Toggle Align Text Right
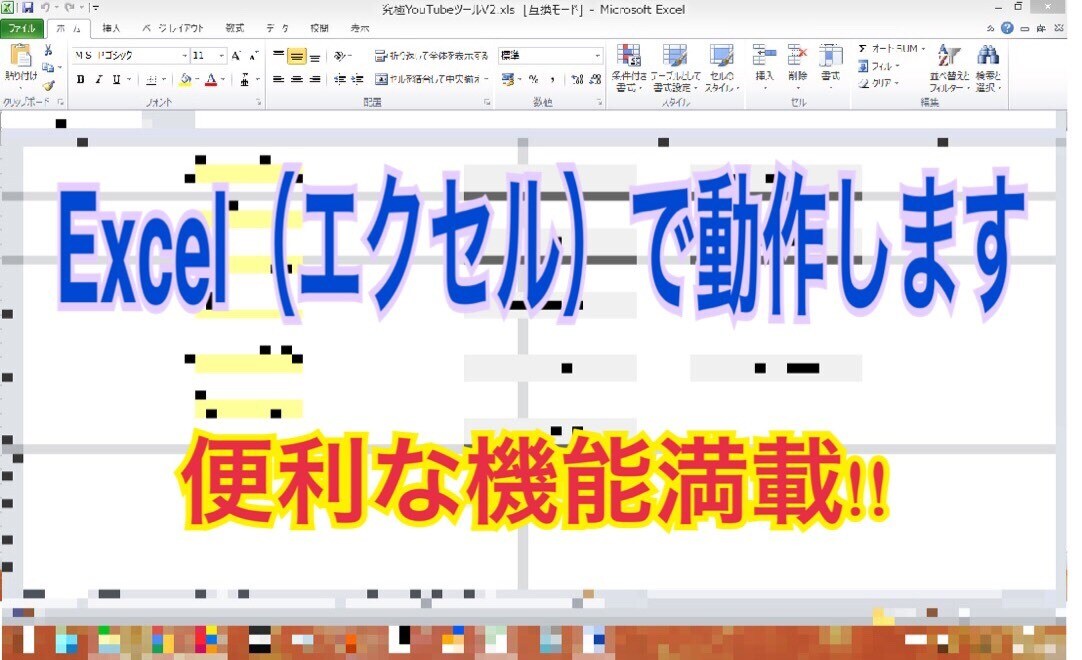 (x=315, y=79)
